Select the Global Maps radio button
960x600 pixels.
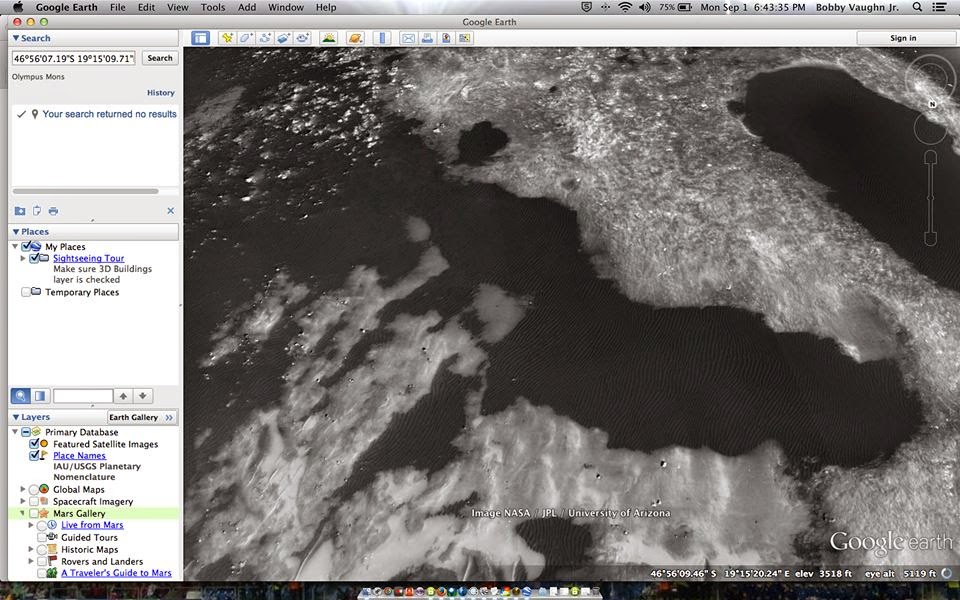coord(34,489)
